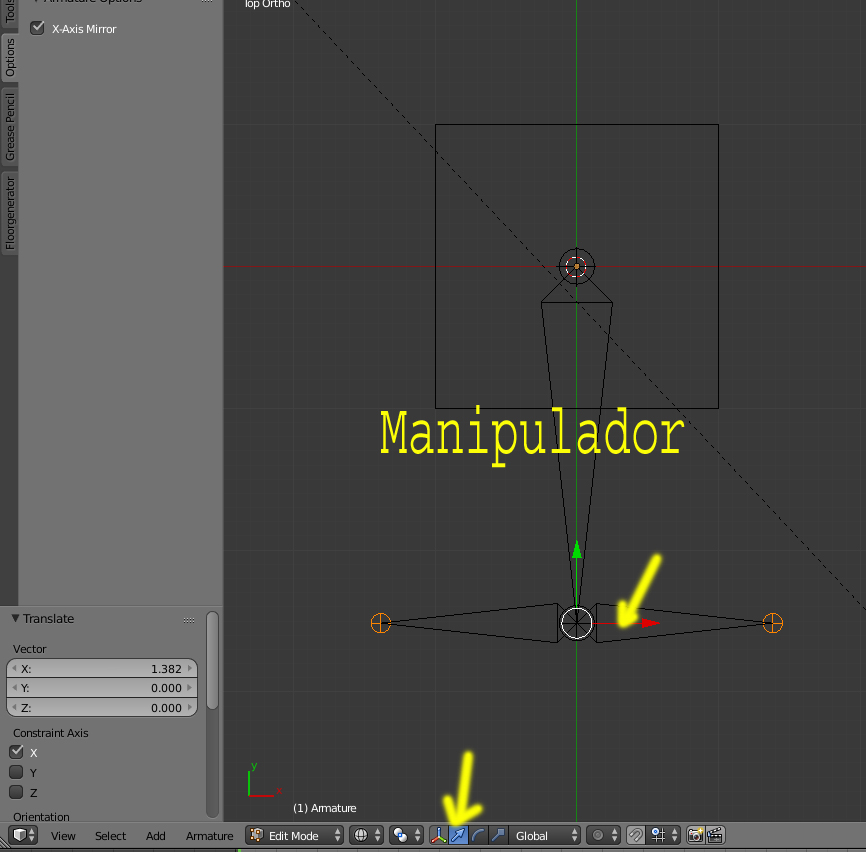
Task: Click the red X-axis manipulator arrow
Action: [651, 623]
